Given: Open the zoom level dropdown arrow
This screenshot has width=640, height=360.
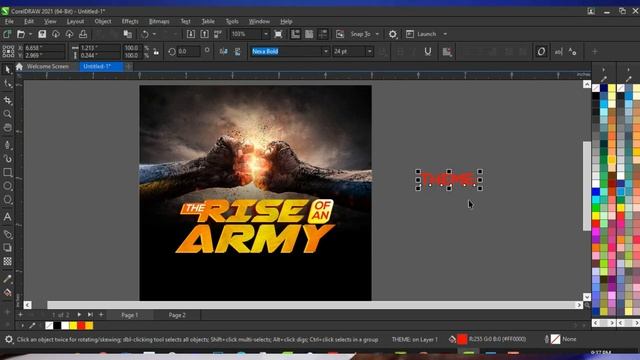Looking at the screenshot, I should coord(266,34).
